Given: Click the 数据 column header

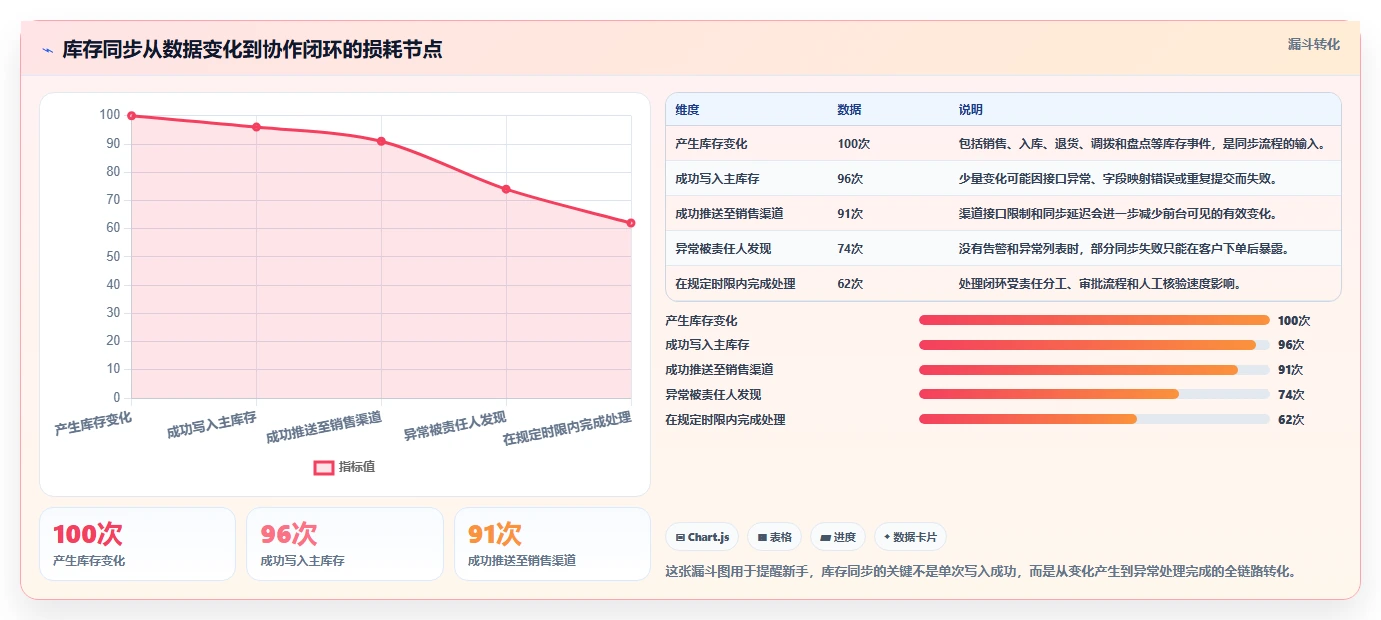Looking at the screenshot, I should point(849,109).
